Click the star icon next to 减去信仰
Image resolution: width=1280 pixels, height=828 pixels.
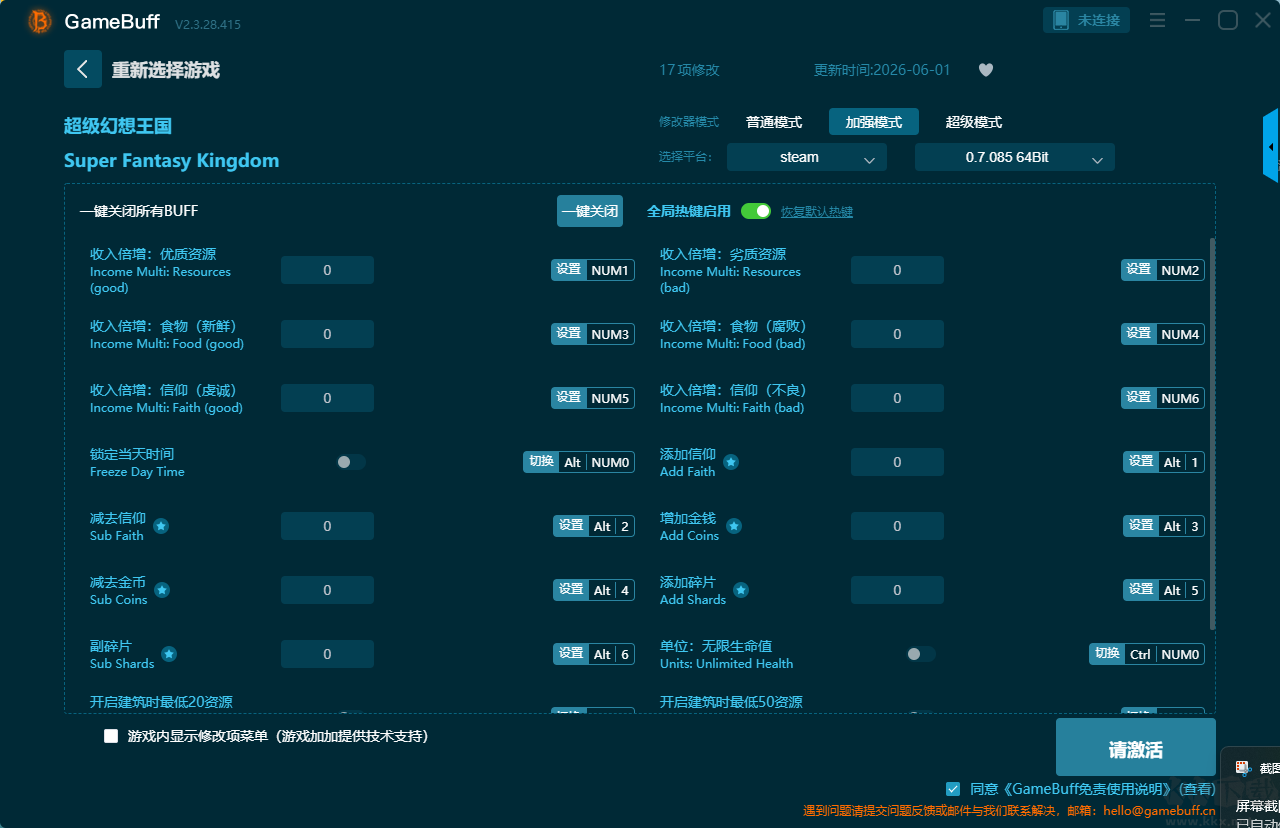click(x=161, y=526)
